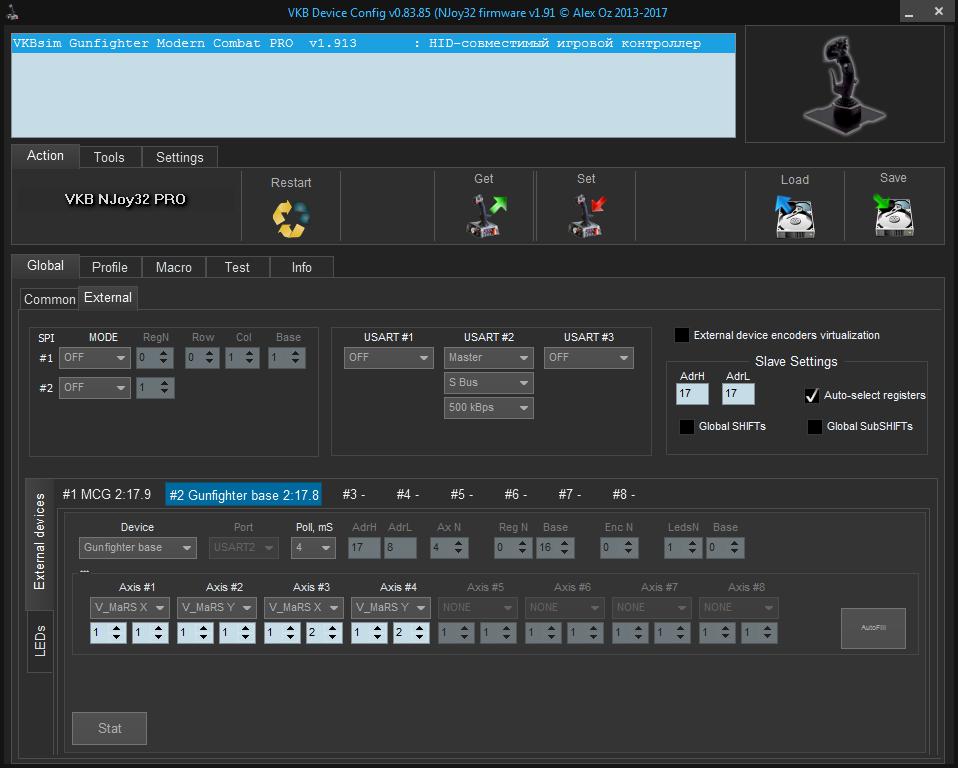
Task: Select the #8 device tab
Action: tap(624, 494)
